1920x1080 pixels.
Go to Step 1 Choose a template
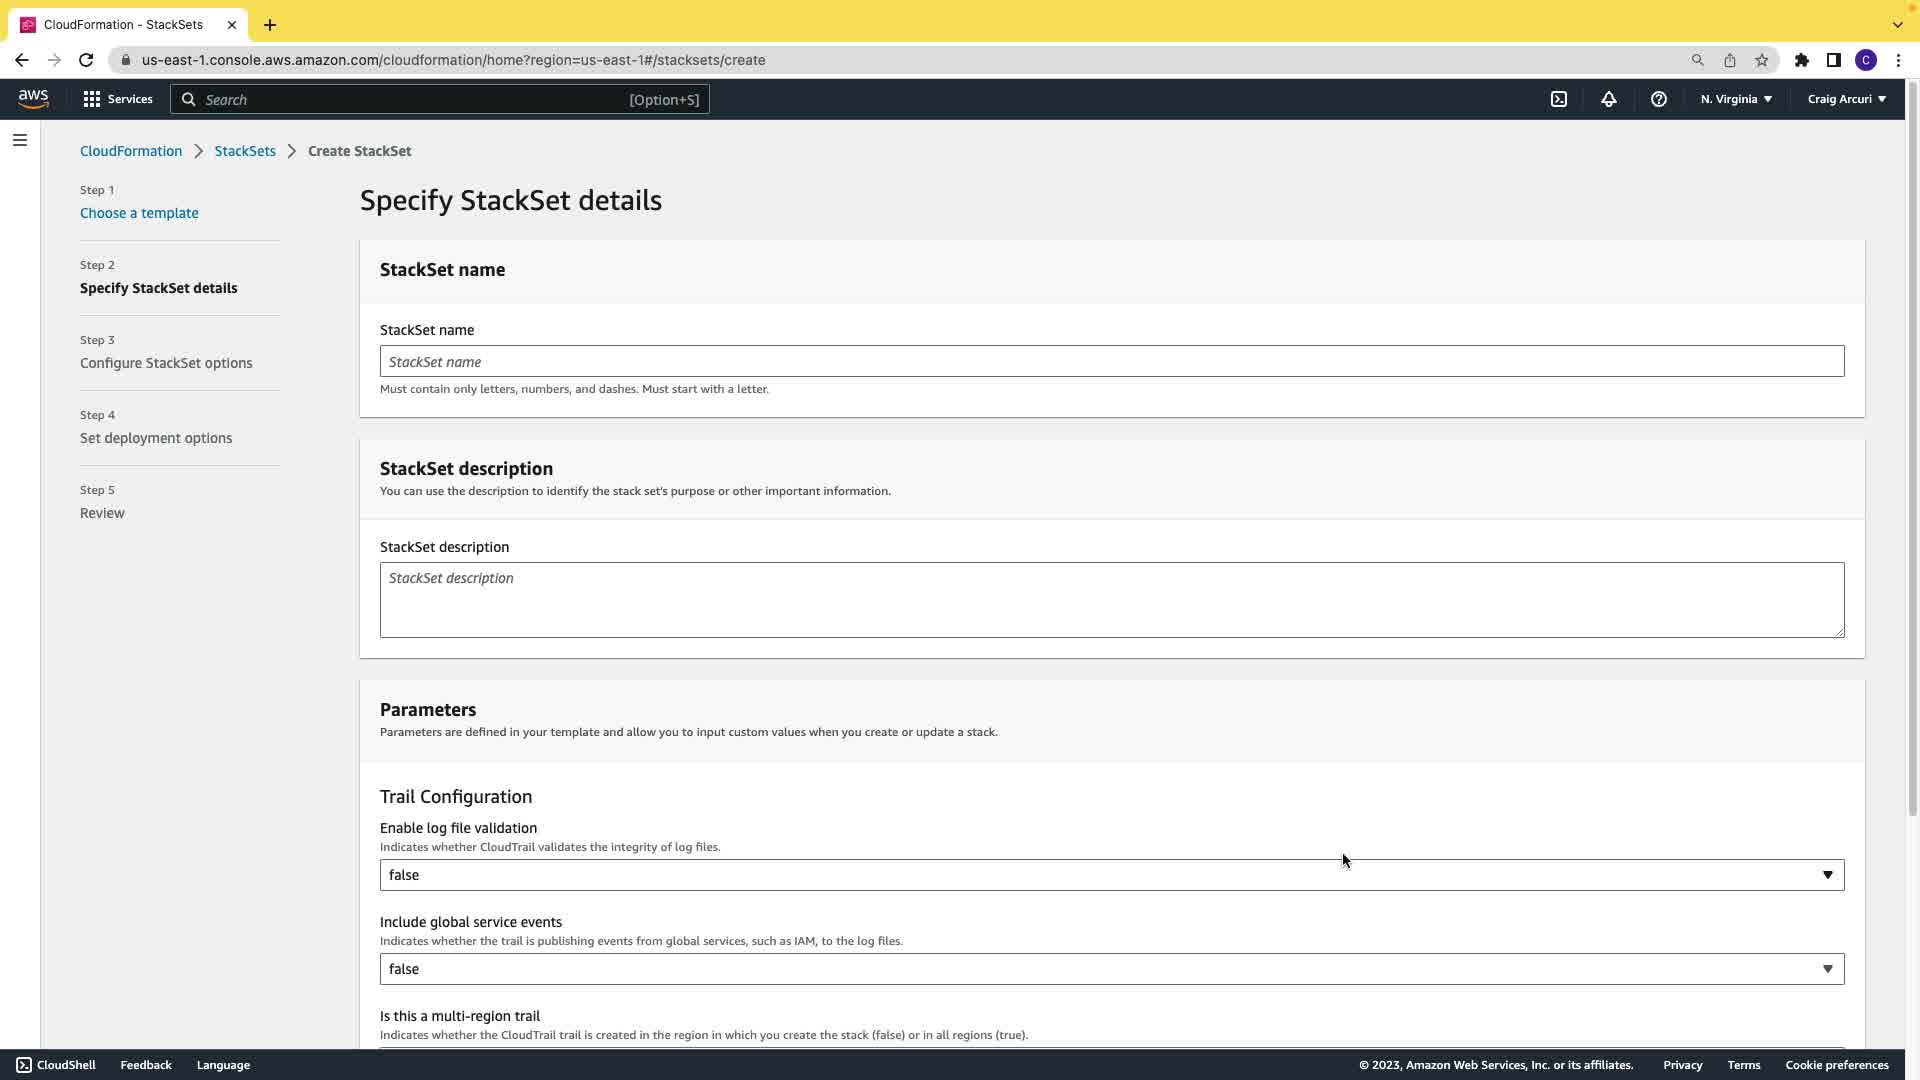[x=139, y=213]
